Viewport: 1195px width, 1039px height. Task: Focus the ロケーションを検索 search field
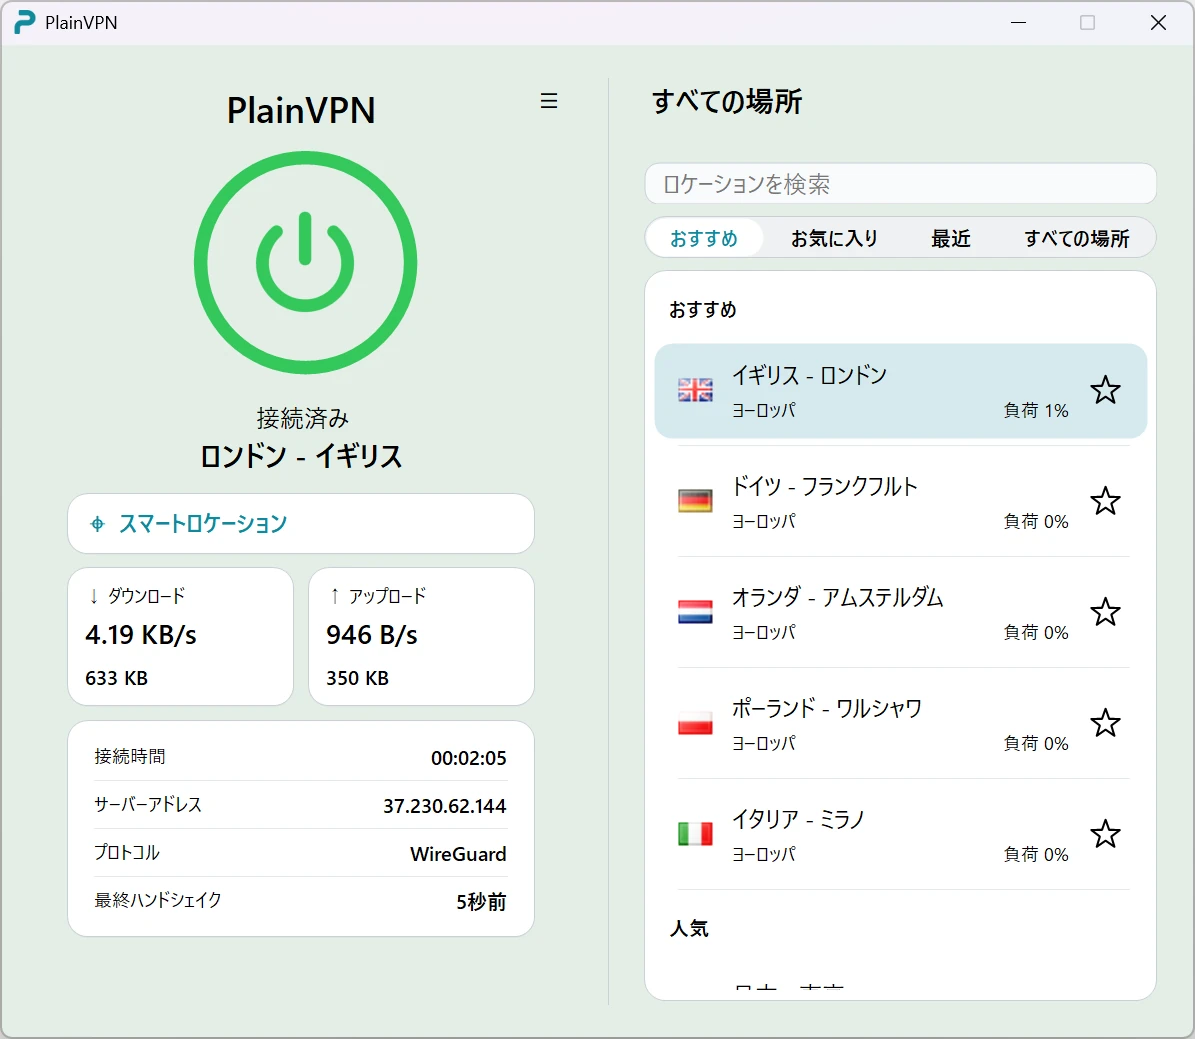pyautogui.click(x=900, y=184)
